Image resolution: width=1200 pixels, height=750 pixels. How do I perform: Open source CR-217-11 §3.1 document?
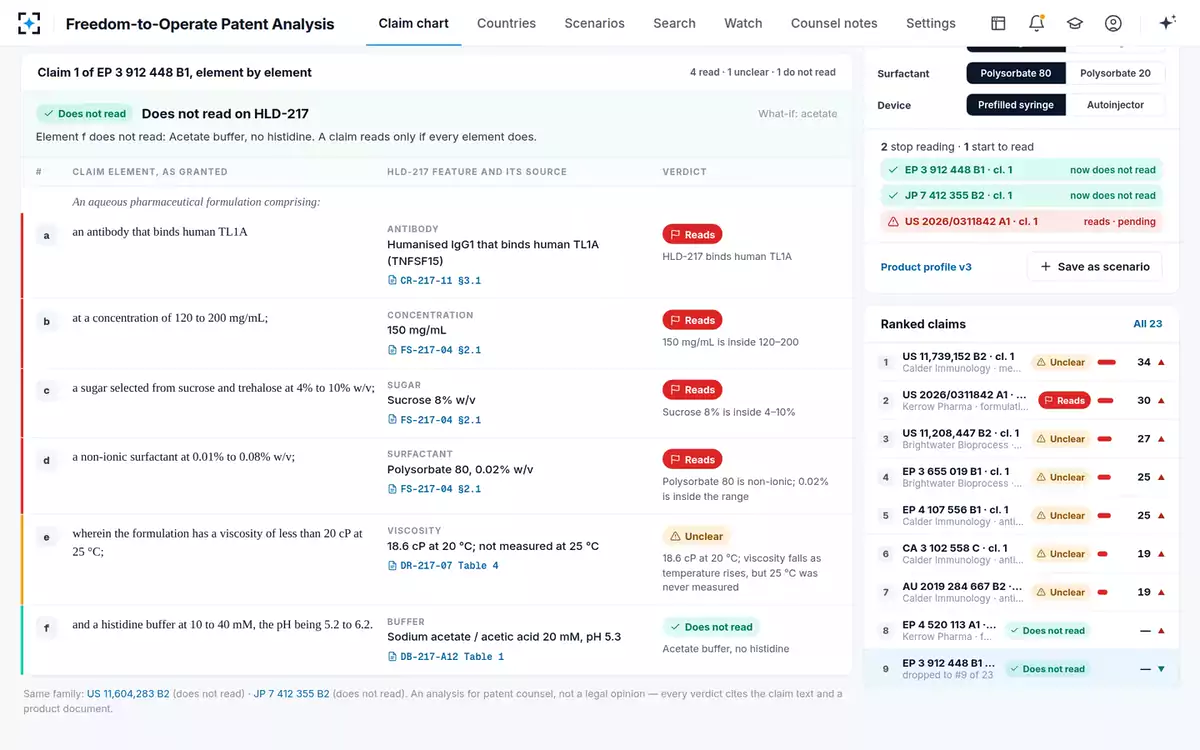click(434, 281)
